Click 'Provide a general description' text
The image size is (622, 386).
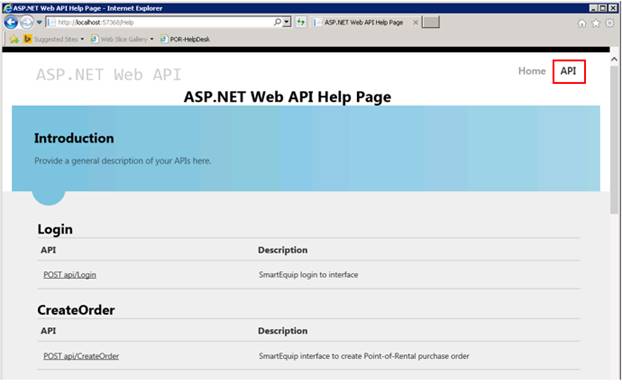tap(123, 161)
